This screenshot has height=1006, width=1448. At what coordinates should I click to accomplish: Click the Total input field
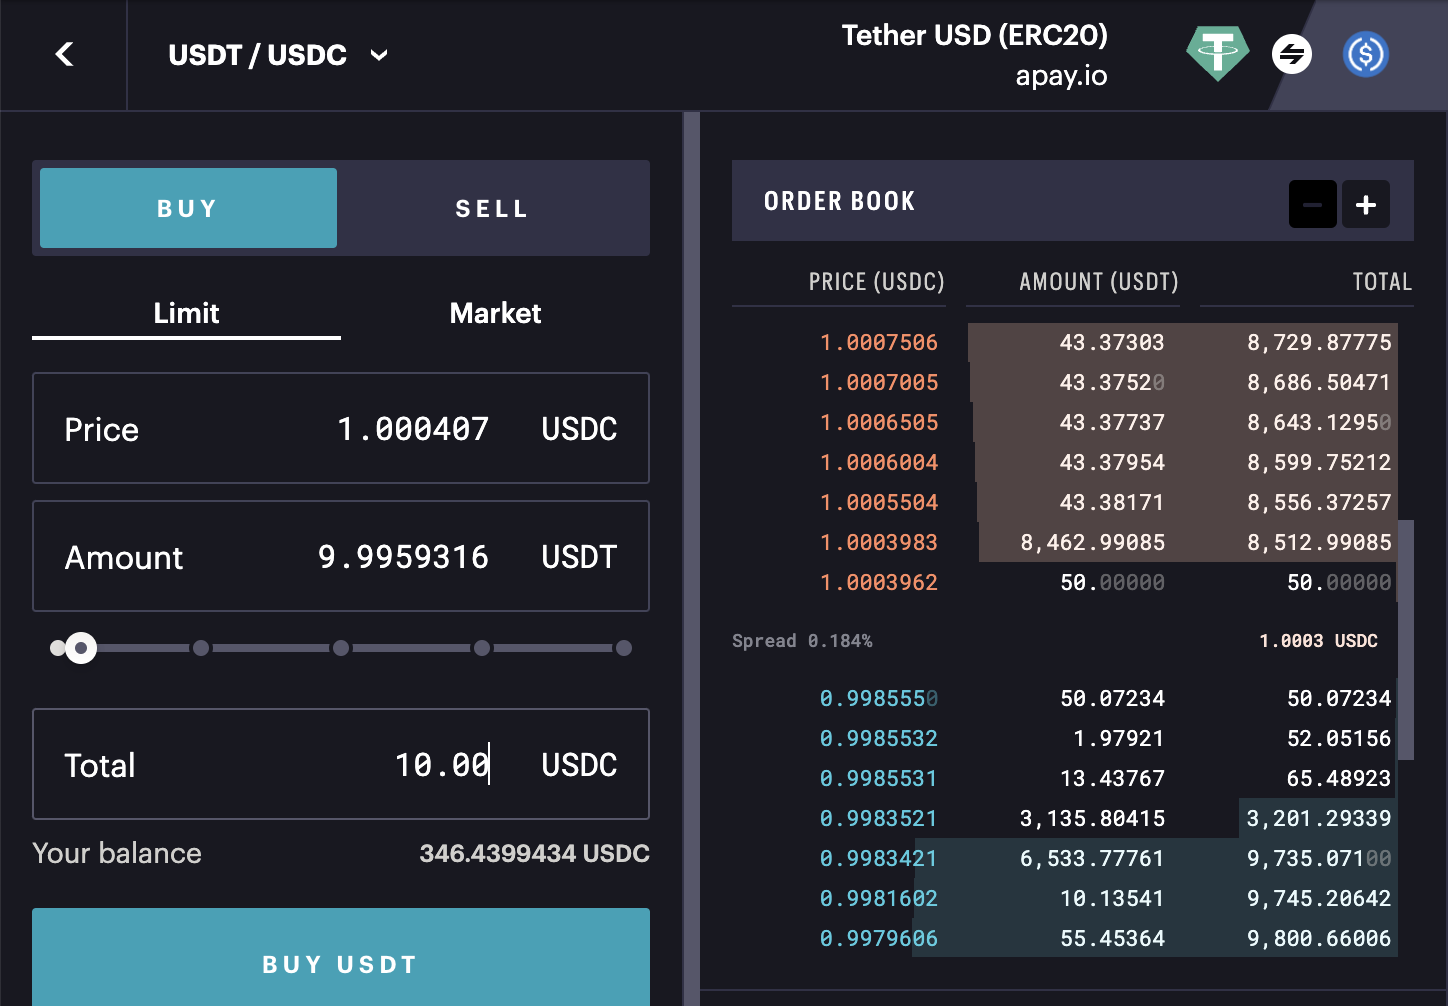(x=341, y=764)
